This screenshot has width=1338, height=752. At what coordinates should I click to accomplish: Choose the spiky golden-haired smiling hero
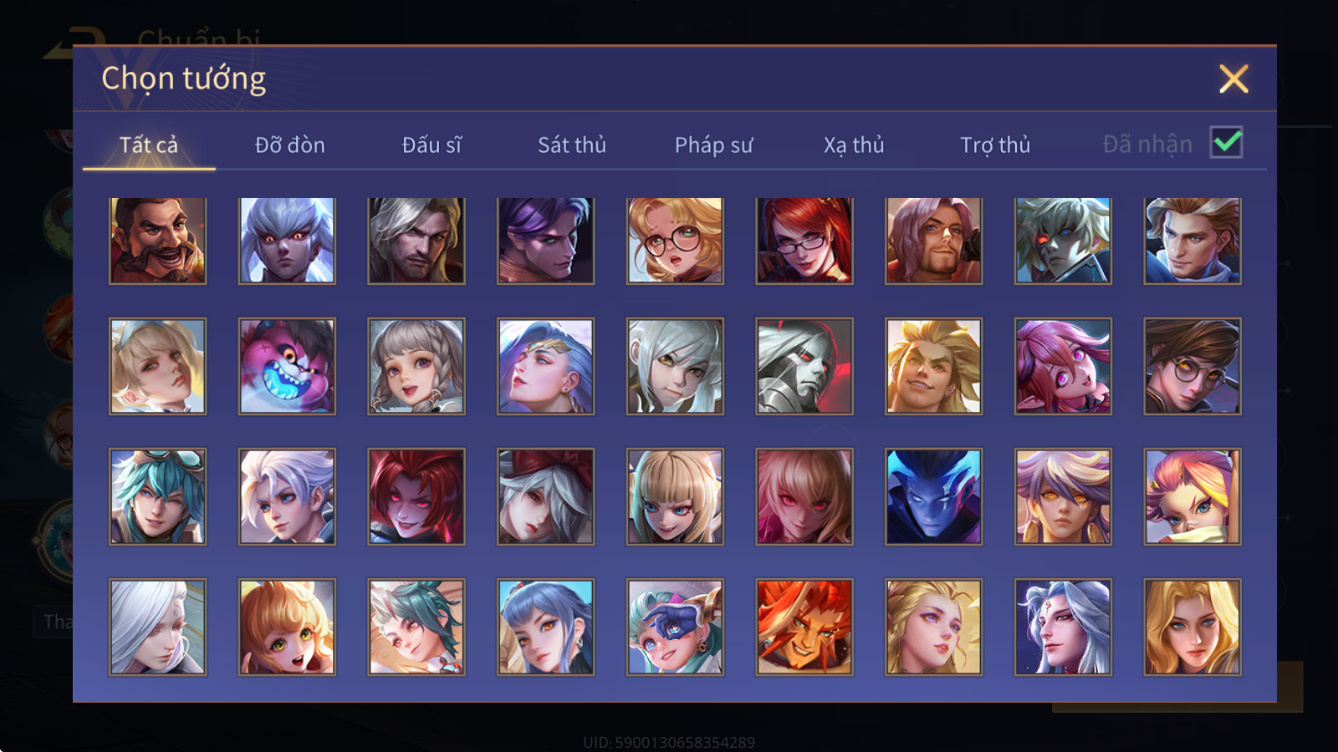pyautogui.click(x=934, y=366)
